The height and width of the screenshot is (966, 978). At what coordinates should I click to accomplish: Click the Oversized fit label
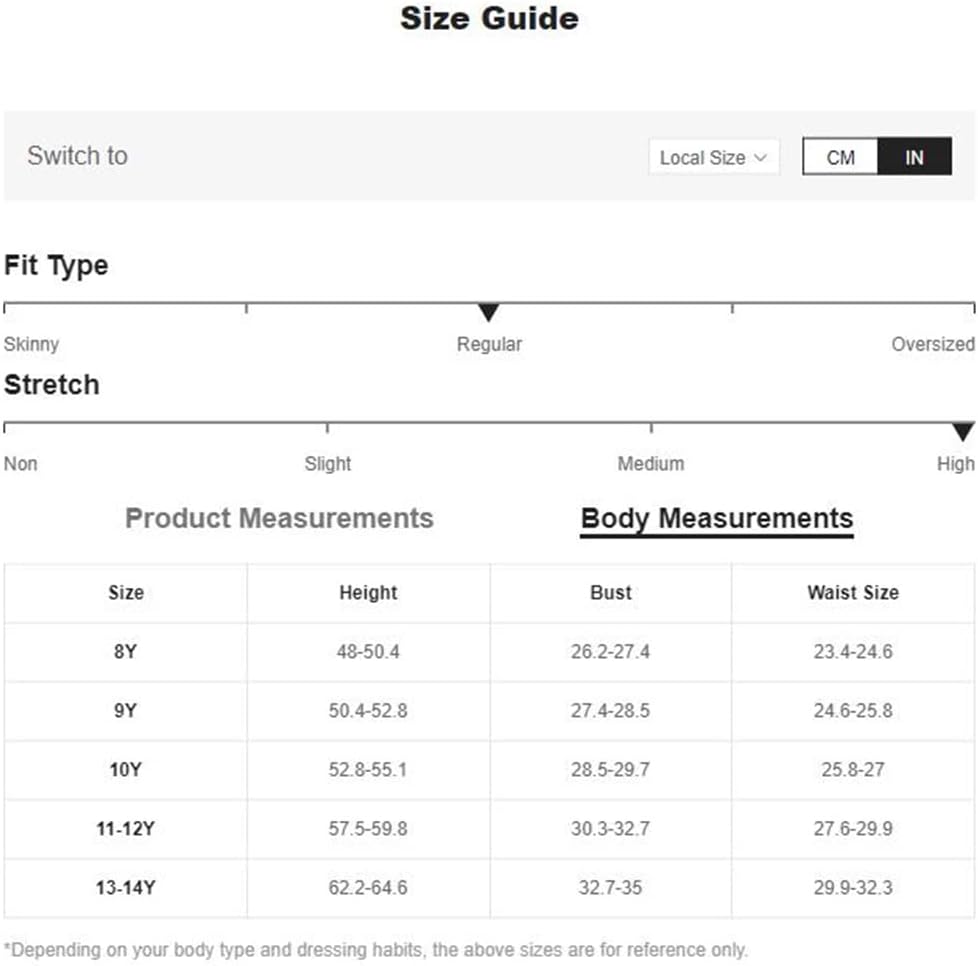[932, 344]
